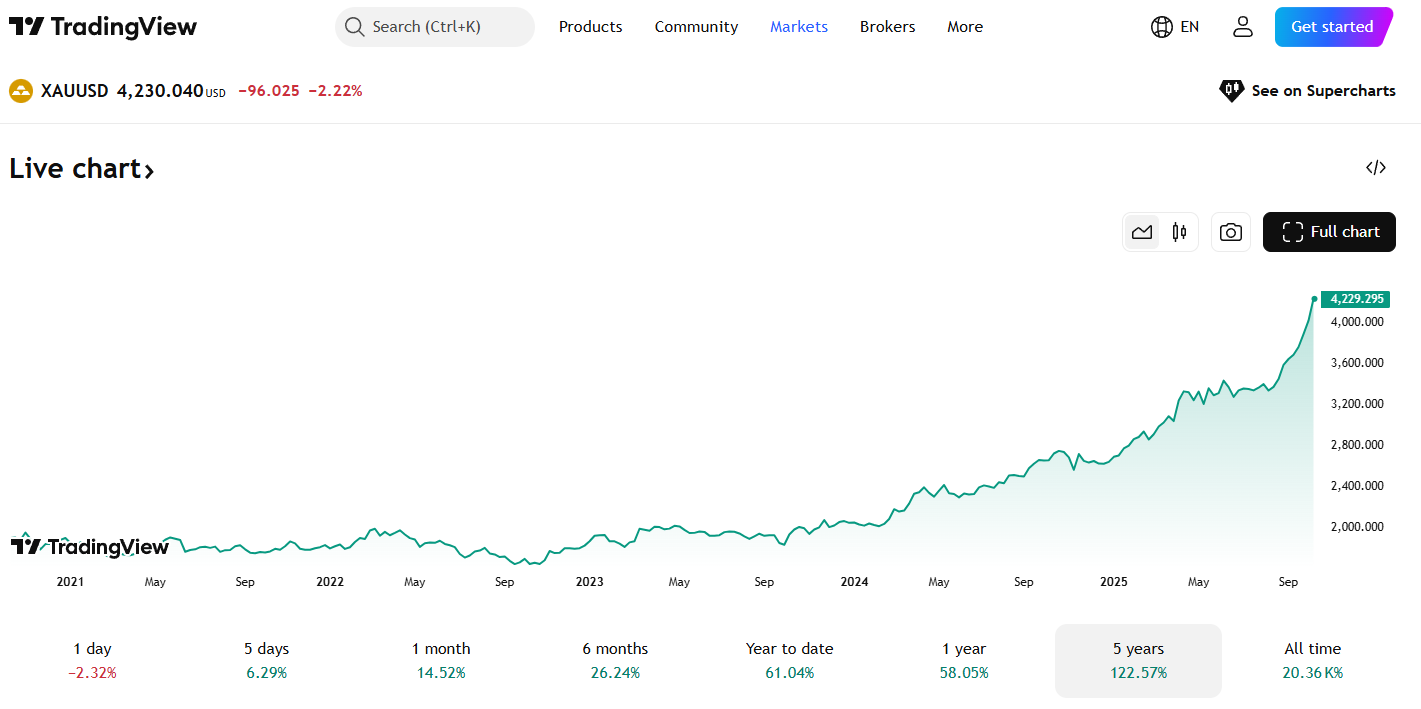Select the 1 month time range
The width and height of the screenshot is (1421, 709).
[x=441, y=660]
